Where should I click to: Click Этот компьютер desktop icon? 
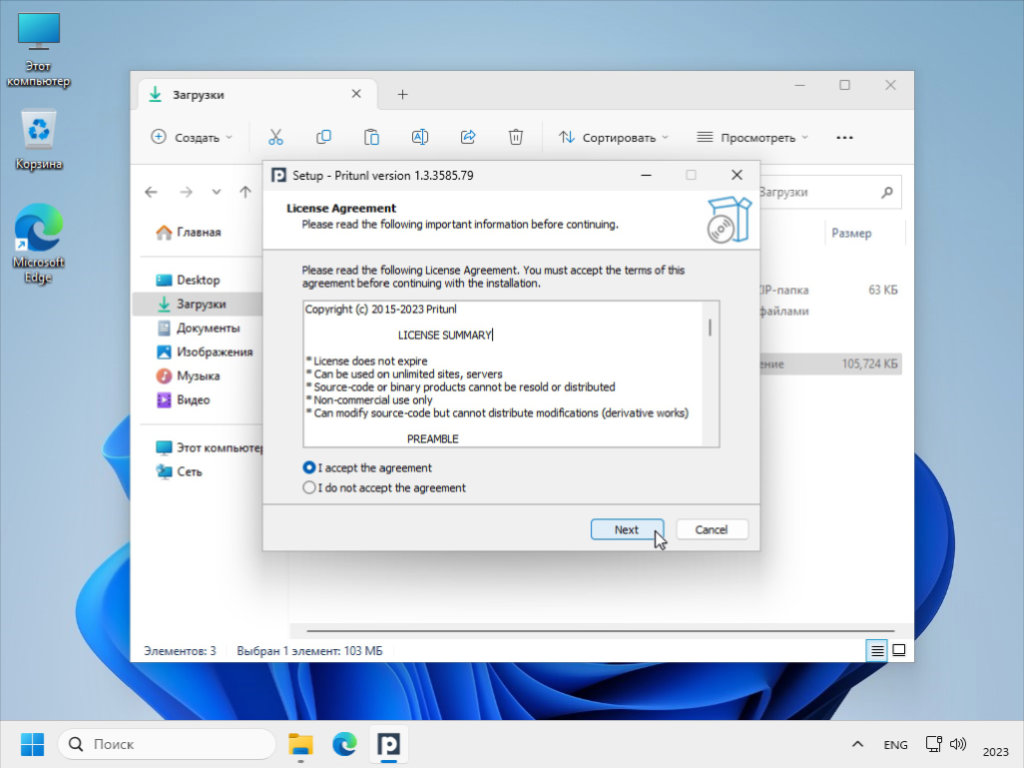tap(39, 50)
